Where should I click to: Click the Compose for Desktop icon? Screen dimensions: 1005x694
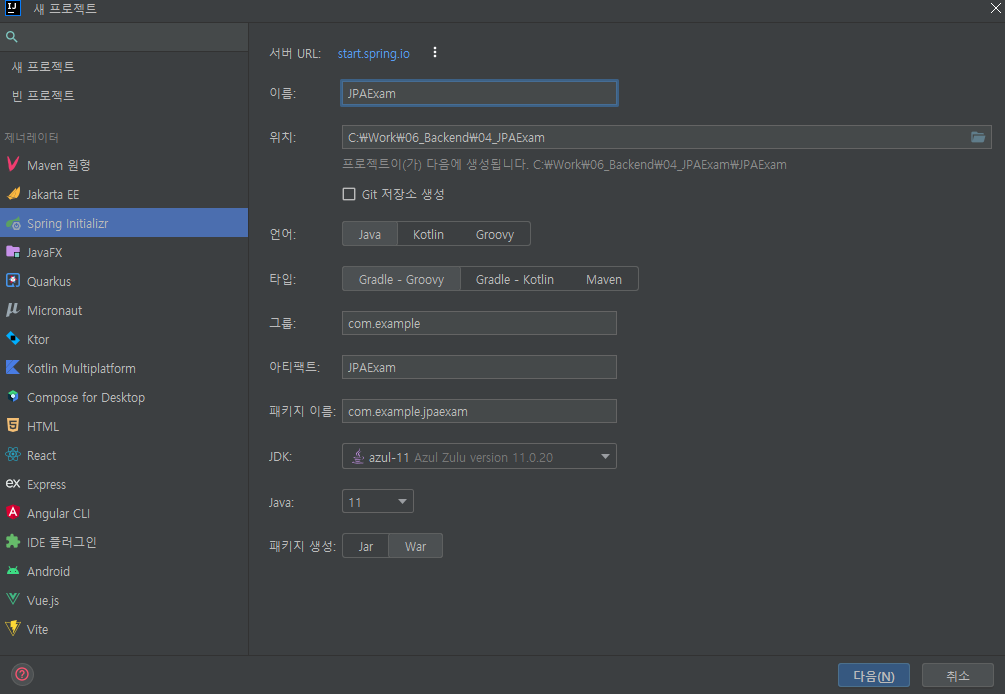[x=13, y=397]
